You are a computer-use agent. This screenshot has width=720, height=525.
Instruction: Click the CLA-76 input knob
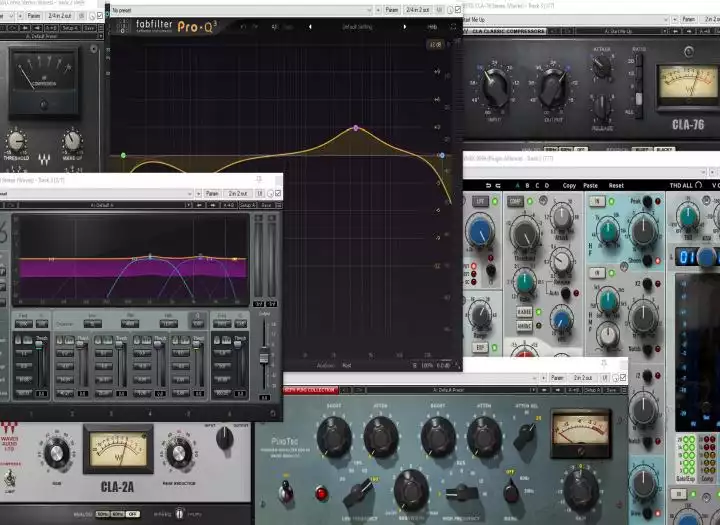(x=495, y=87)
